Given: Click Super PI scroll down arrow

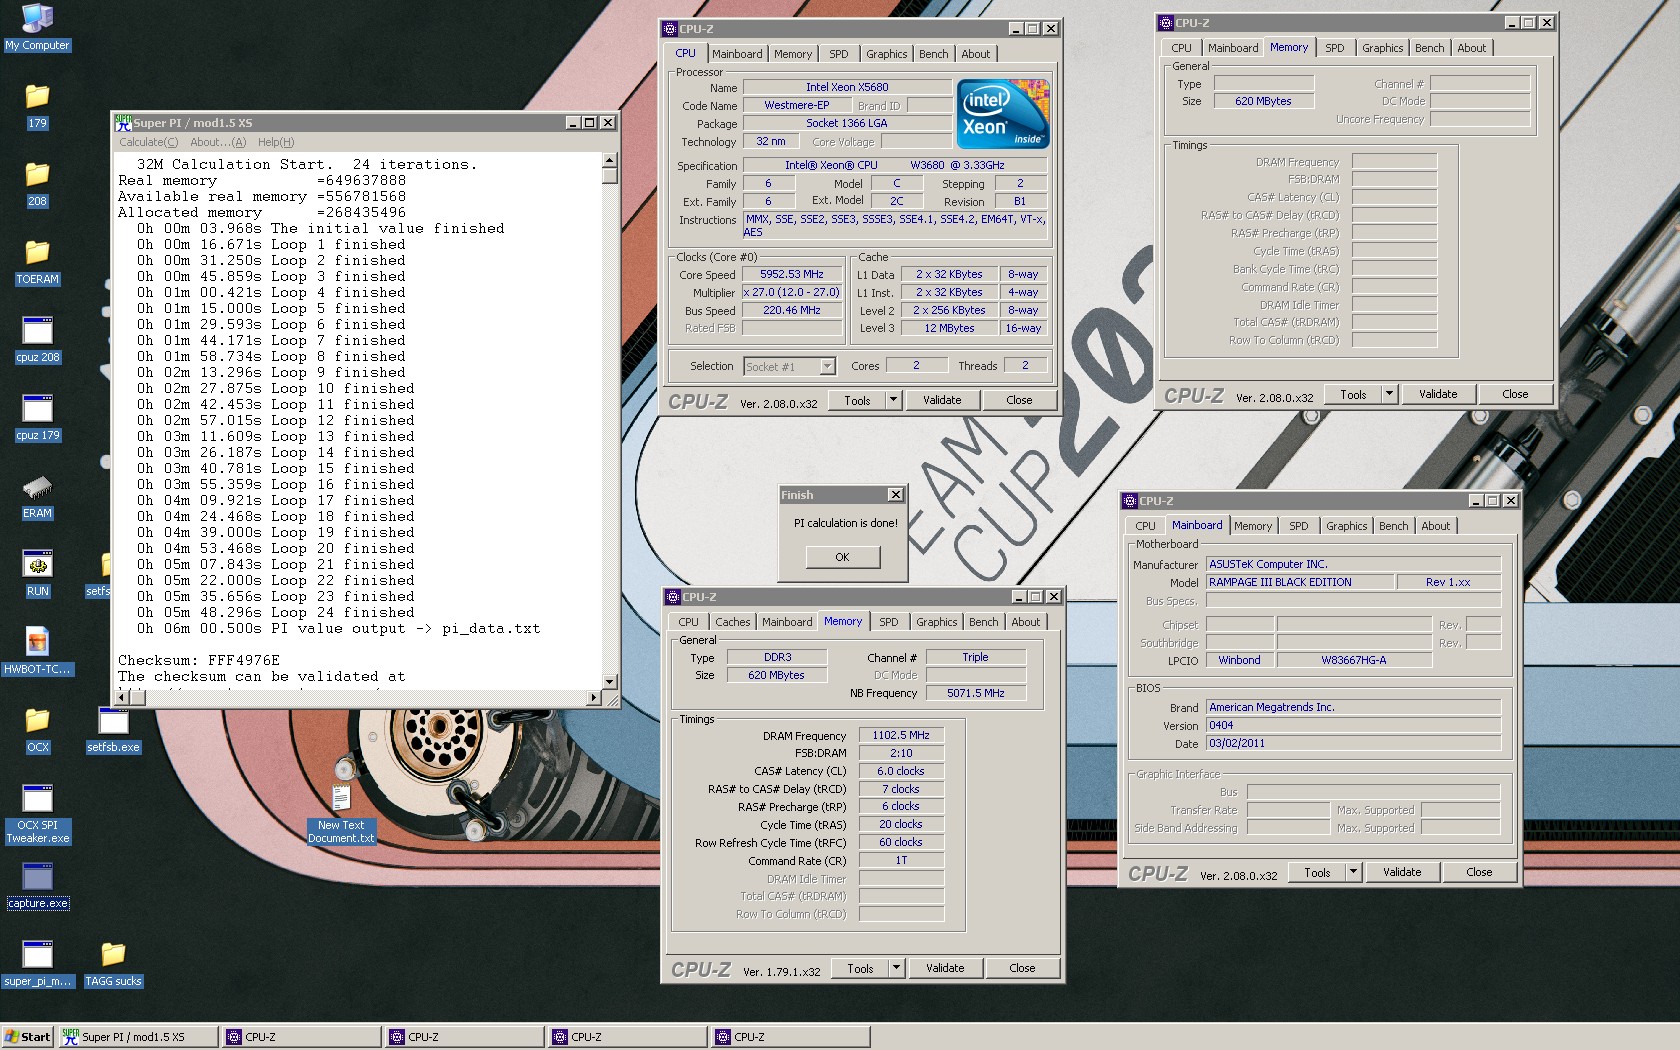Looking at the screenshot, I should coord(609,682).
